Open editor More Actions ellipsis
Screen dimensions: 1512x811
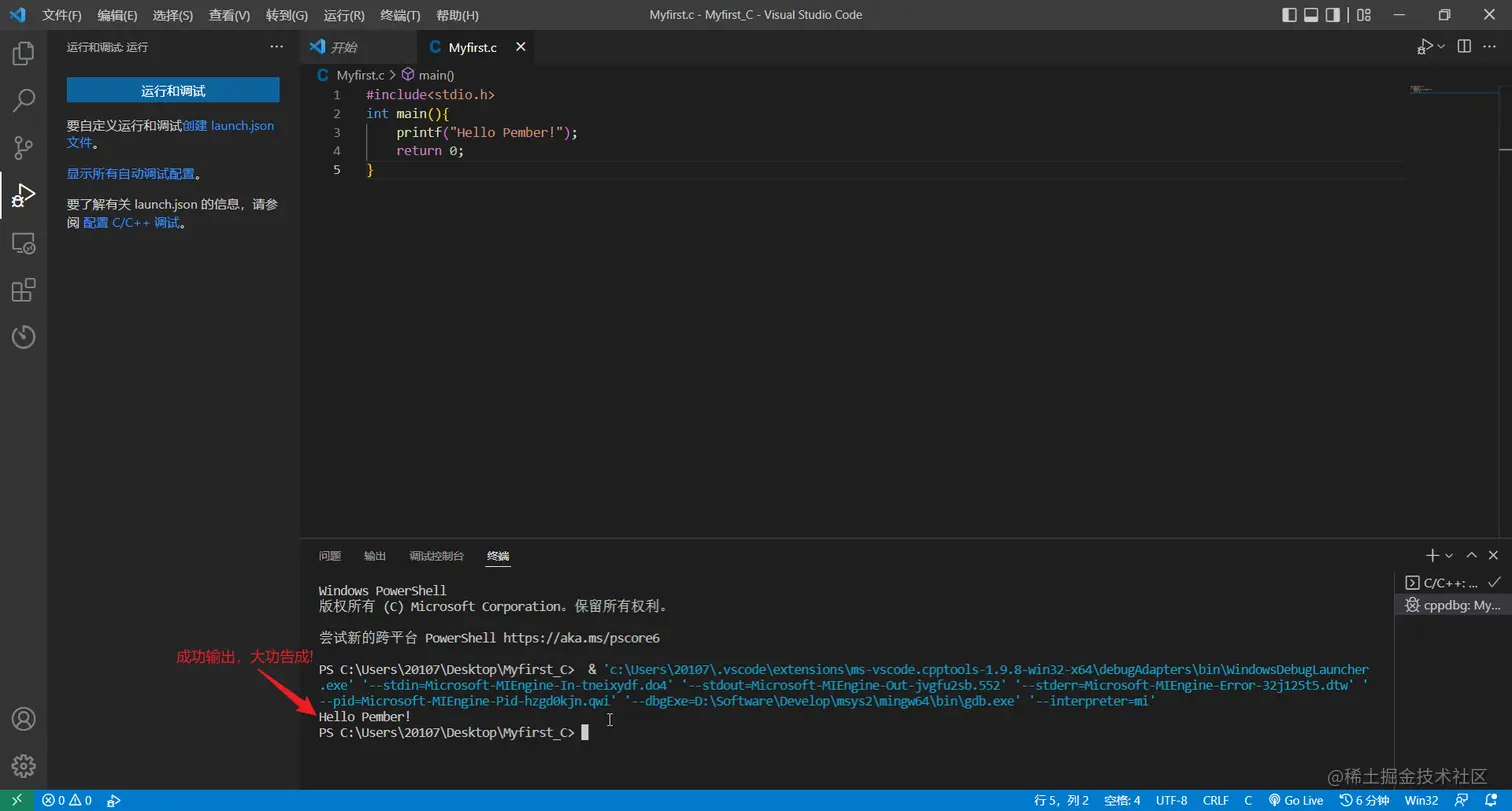pyautogui.click(x=1492, y=47)
